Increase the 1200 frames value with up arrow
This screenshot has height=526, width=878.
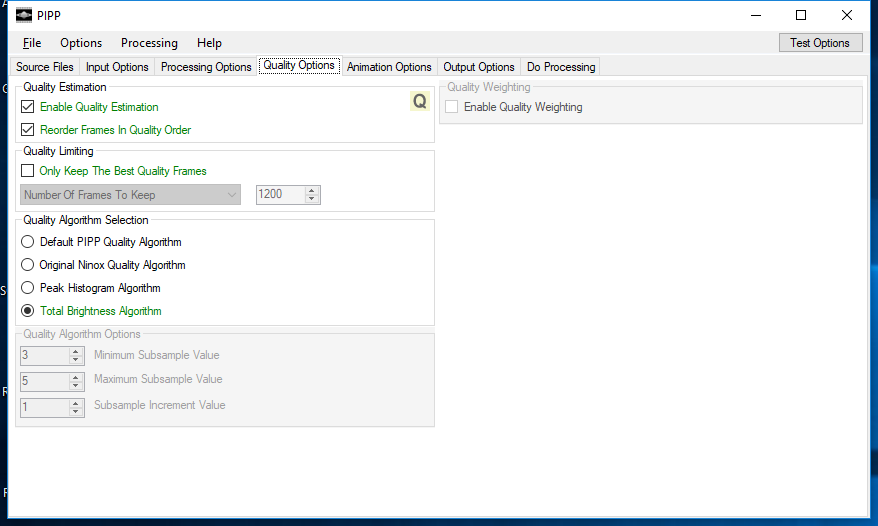click(x=312, y=190)
